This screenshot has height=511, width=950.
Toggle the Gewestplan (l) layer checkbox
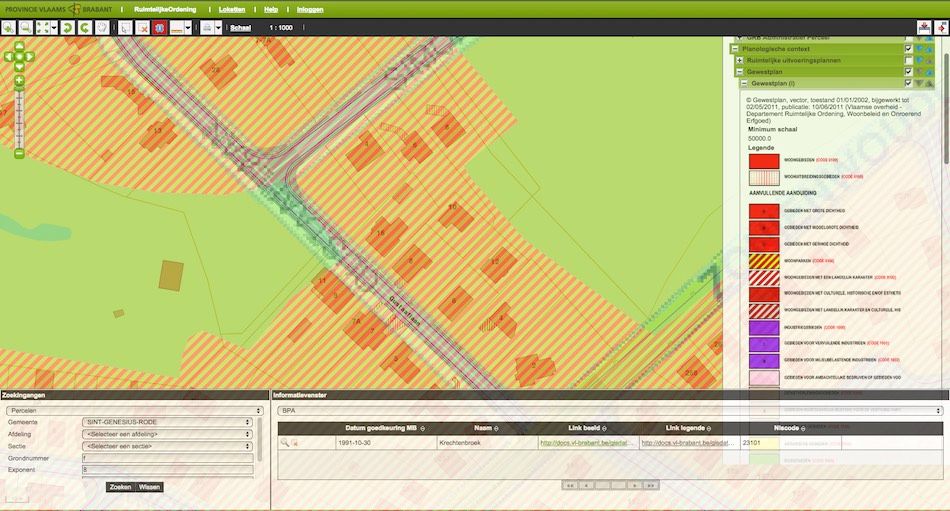point(908,84)
